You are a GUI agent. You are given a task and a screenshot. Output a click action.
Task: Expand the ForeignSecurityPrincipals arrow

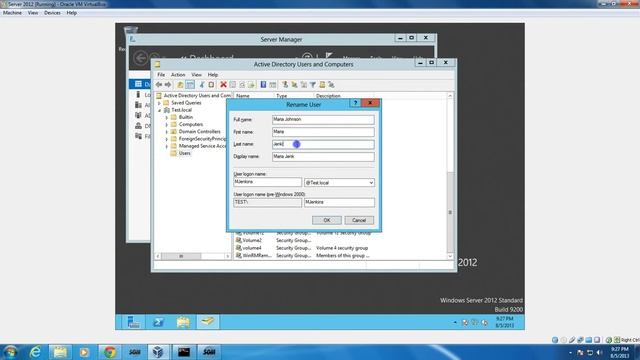pyautogui.click(x=167, y=139)
